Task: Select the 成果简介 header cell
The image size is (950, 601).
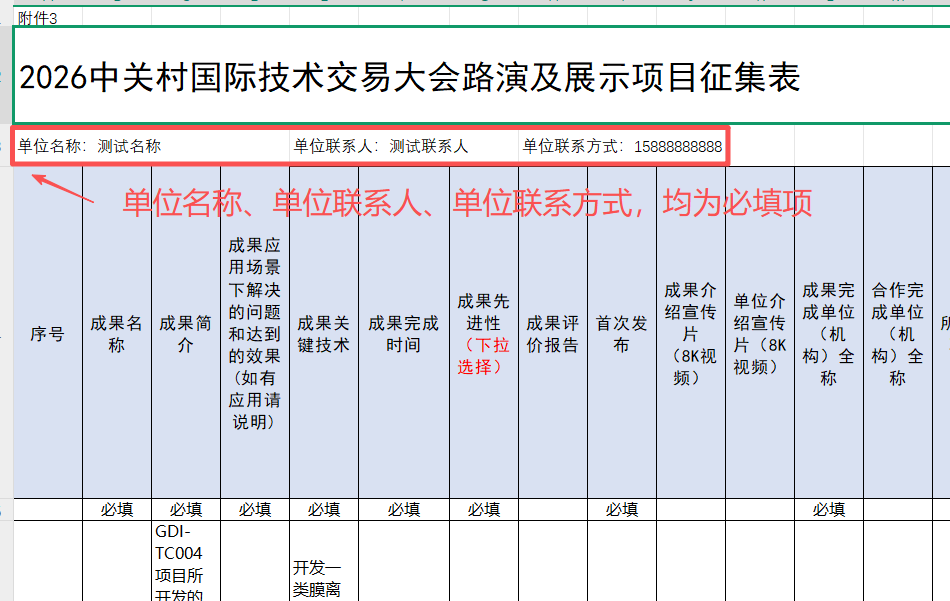Action: pyautogui.click(x=186, y=334)
